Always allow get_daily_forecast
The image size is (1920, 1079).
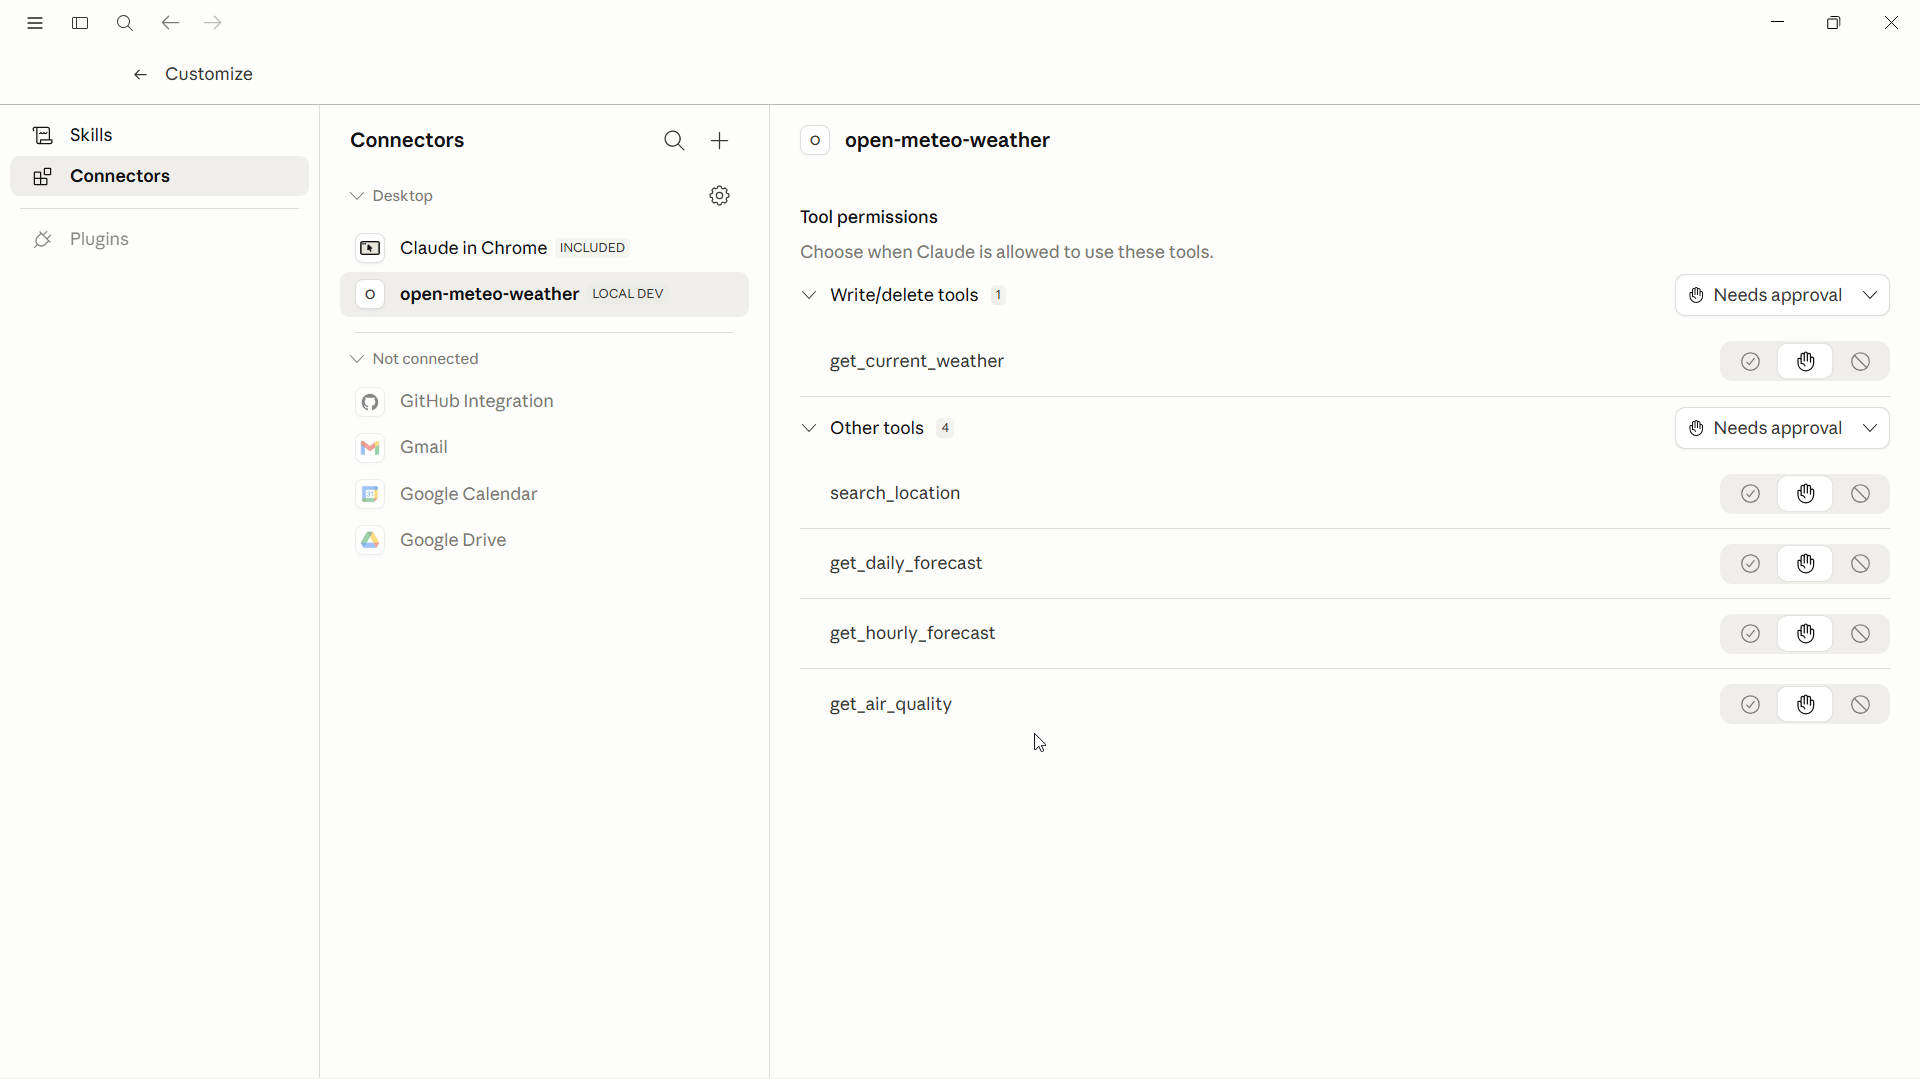coord(1750,564)
